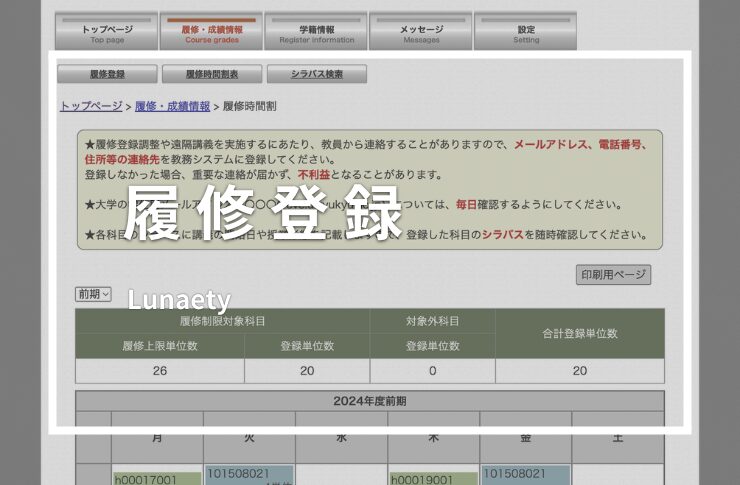Screen dimensions: 740x485
Task: Open the メッセージ Messages tab
Action: (421, 31)
